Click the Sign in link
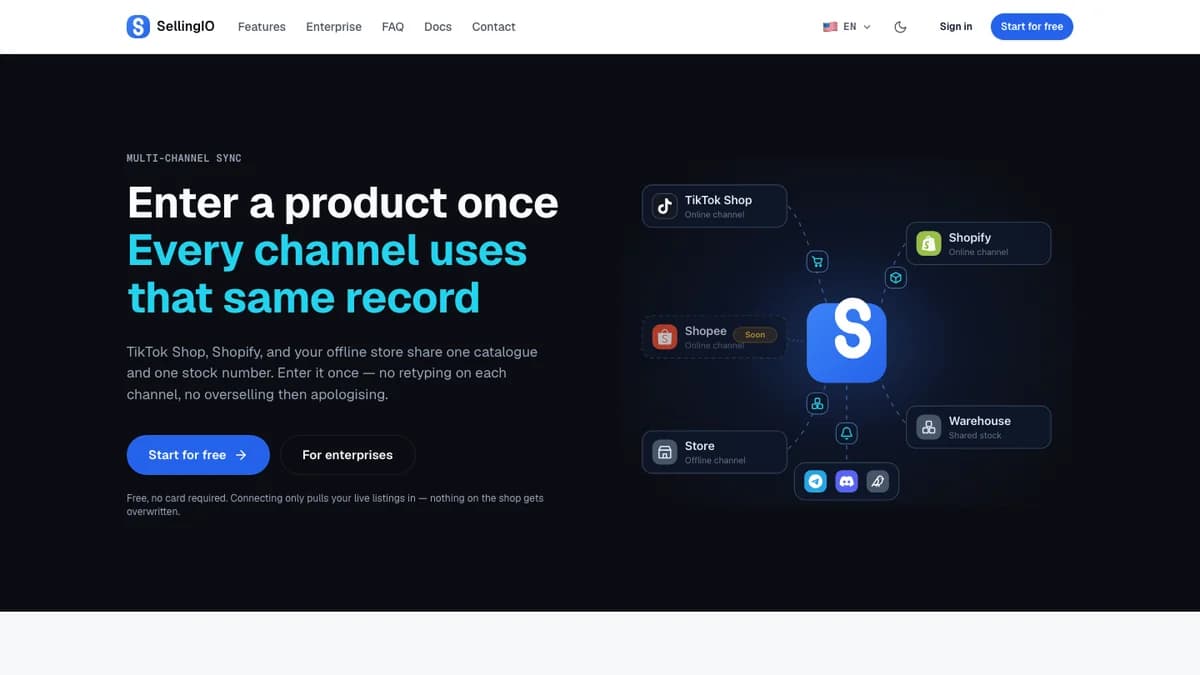 (956, 27)
